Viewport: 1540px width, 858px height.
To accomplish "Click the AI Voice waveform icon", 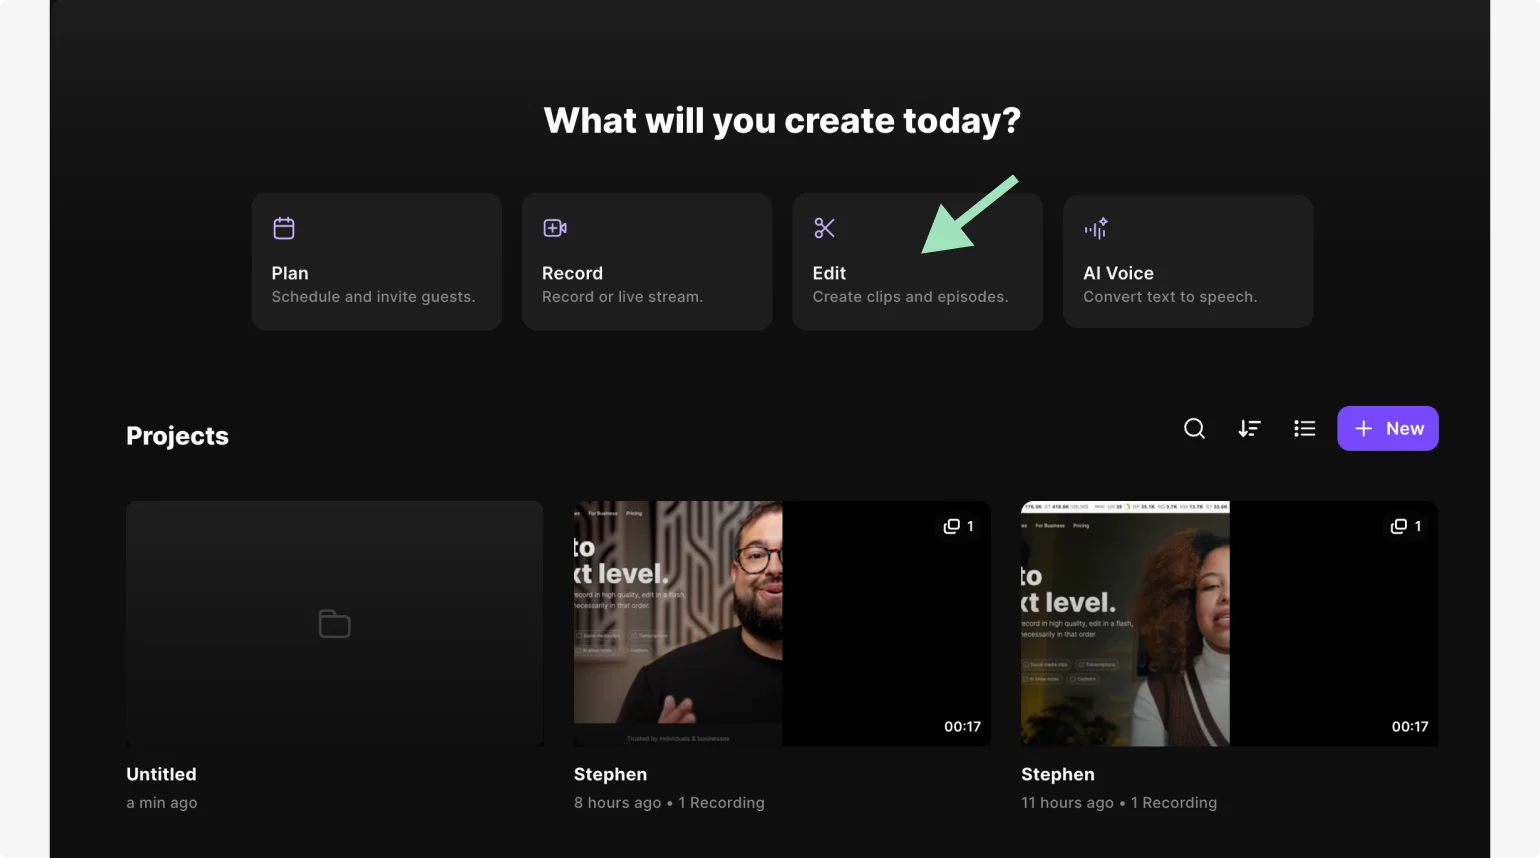I will point(1096,228).
